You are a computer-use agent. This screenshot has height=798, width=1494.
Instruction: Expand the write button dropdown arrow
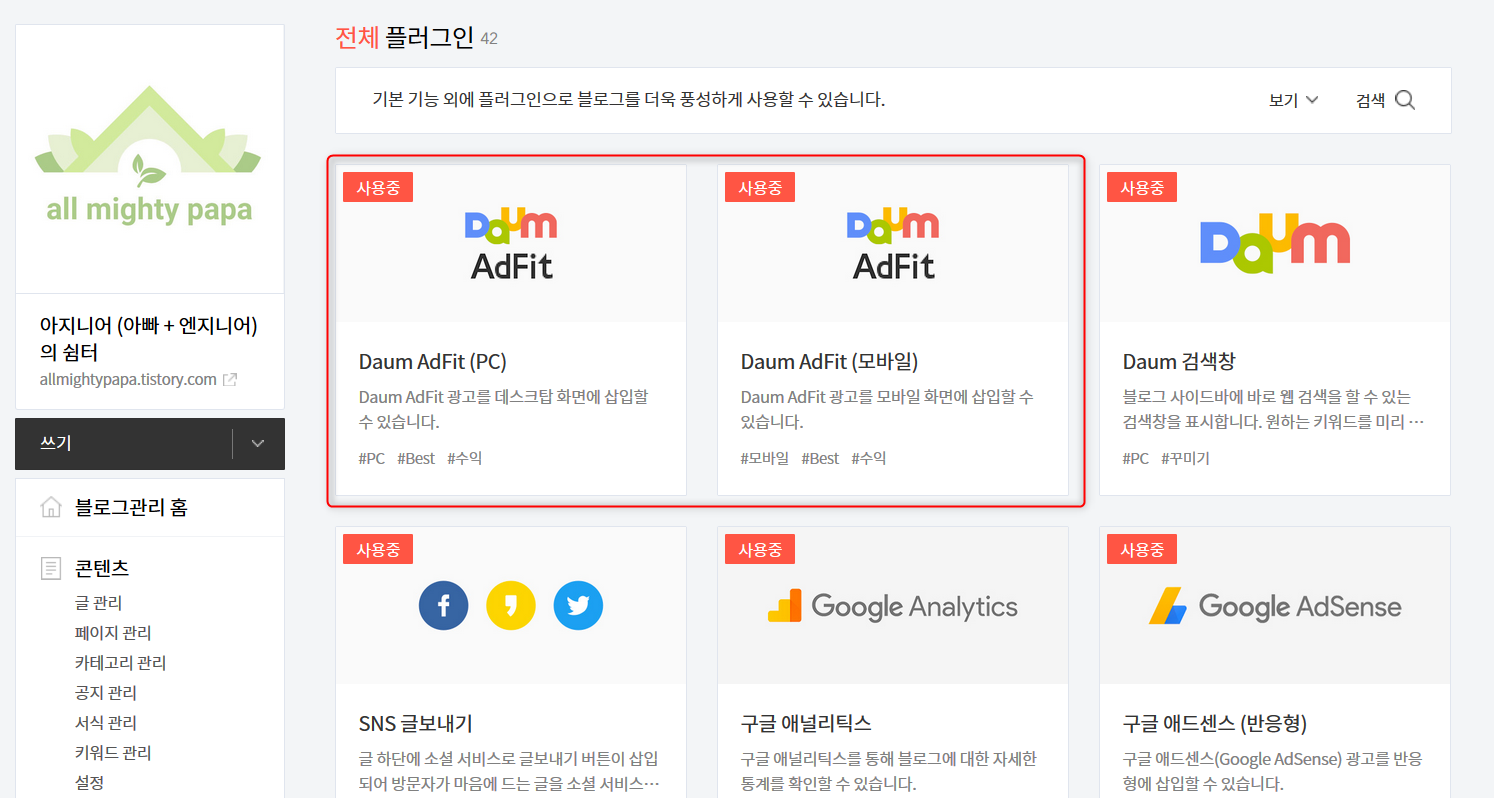tap(258, 443)
